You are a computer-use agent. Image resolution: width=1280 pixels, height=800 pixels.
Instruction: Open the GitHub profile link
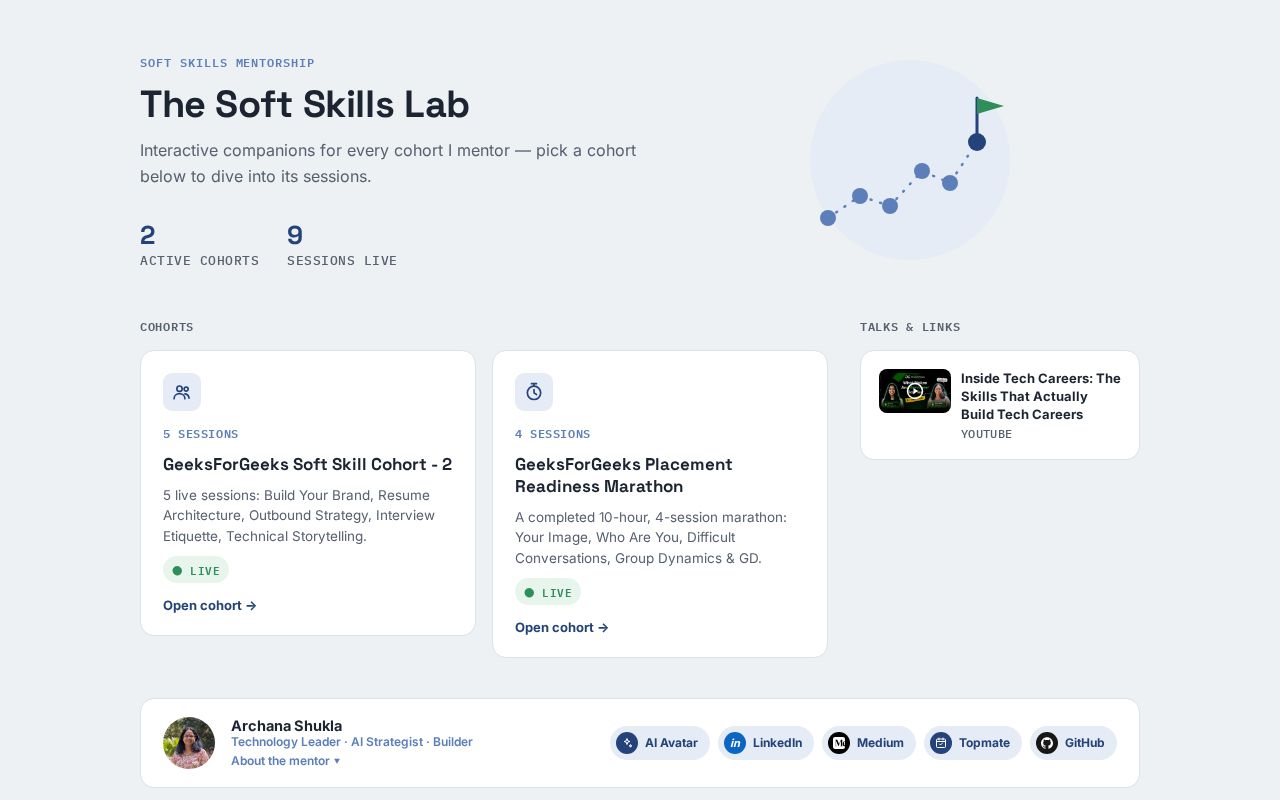tap(1073, 743)
